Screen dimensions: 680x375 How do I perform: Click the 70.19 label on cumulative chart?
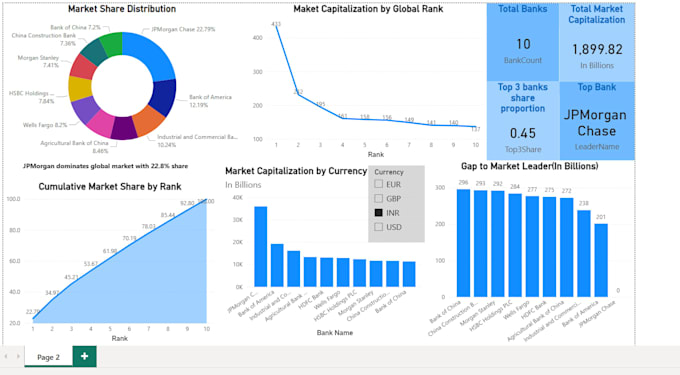[x=129, y=238]
